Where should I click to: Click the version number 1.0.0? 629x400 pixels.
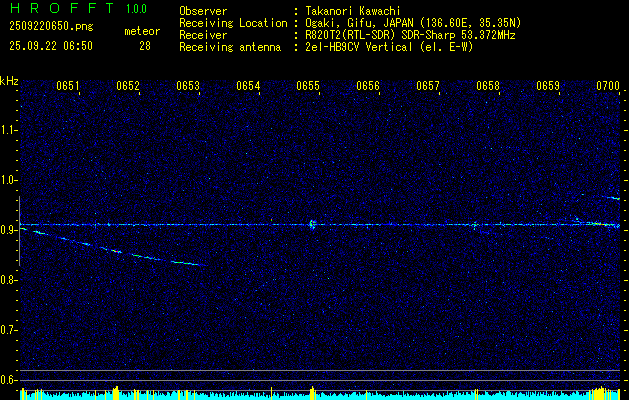[136, 9]
